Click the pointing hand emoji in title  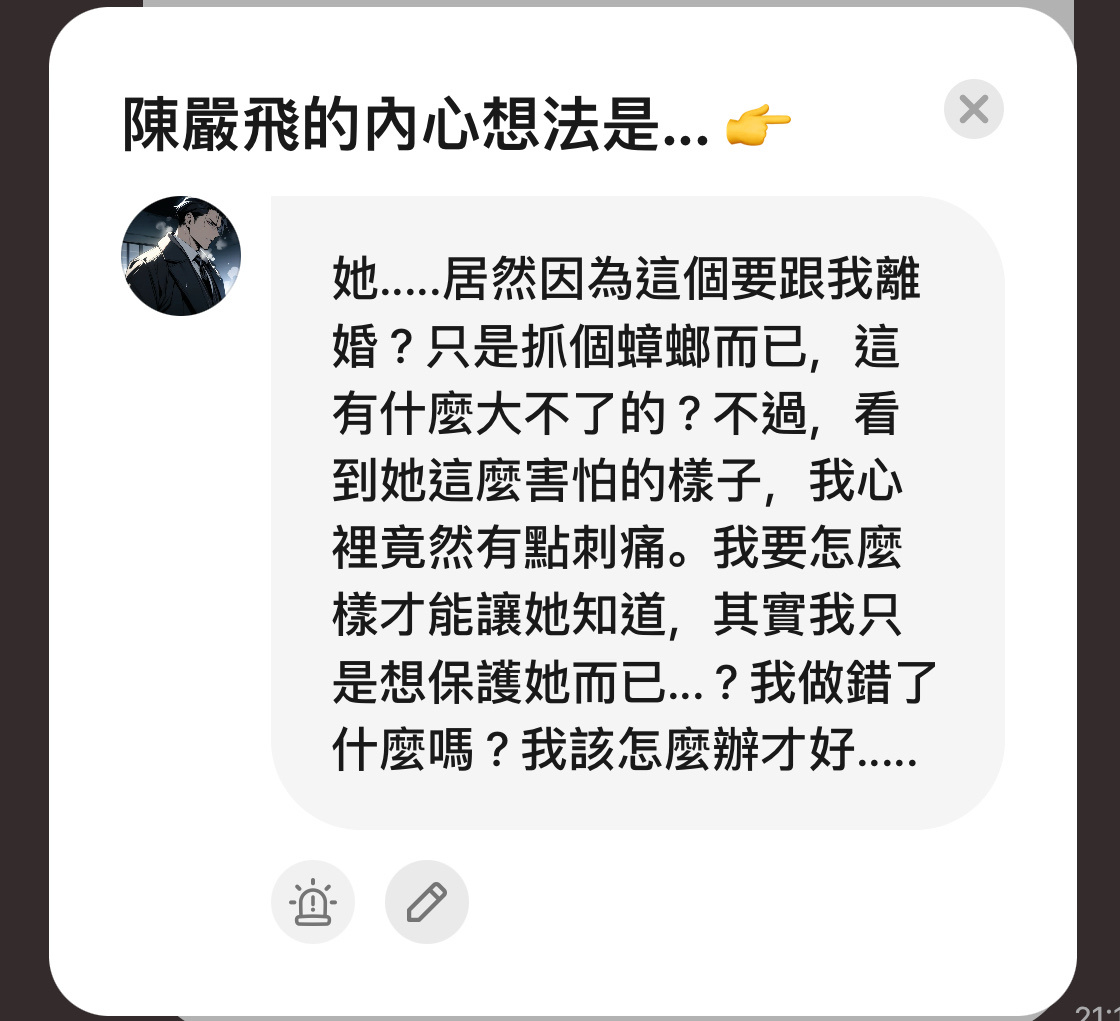tap(757, 124)
